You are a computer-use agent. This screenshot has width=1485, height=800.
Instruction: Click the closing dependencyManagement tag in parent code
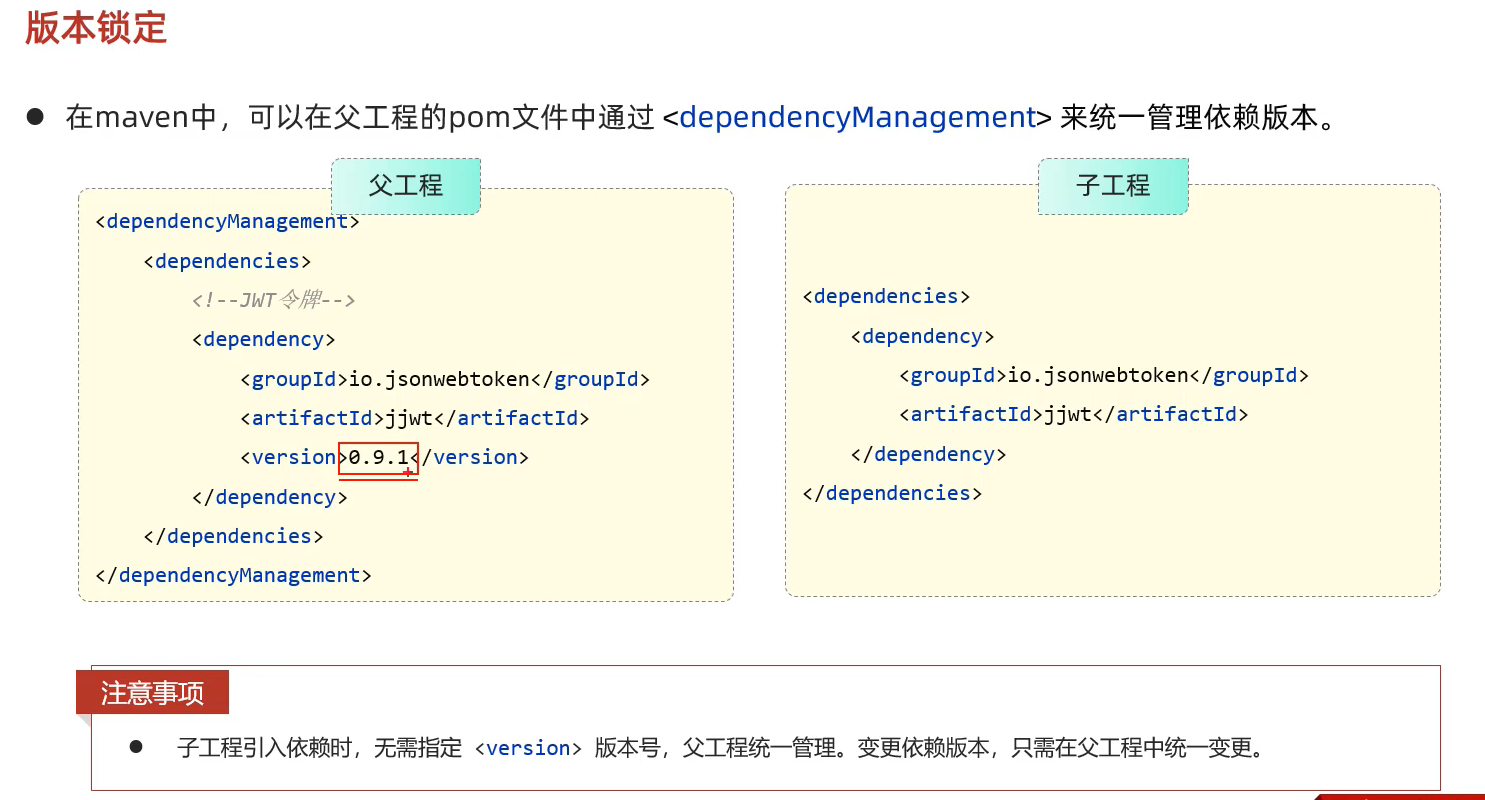pos(233,575)
